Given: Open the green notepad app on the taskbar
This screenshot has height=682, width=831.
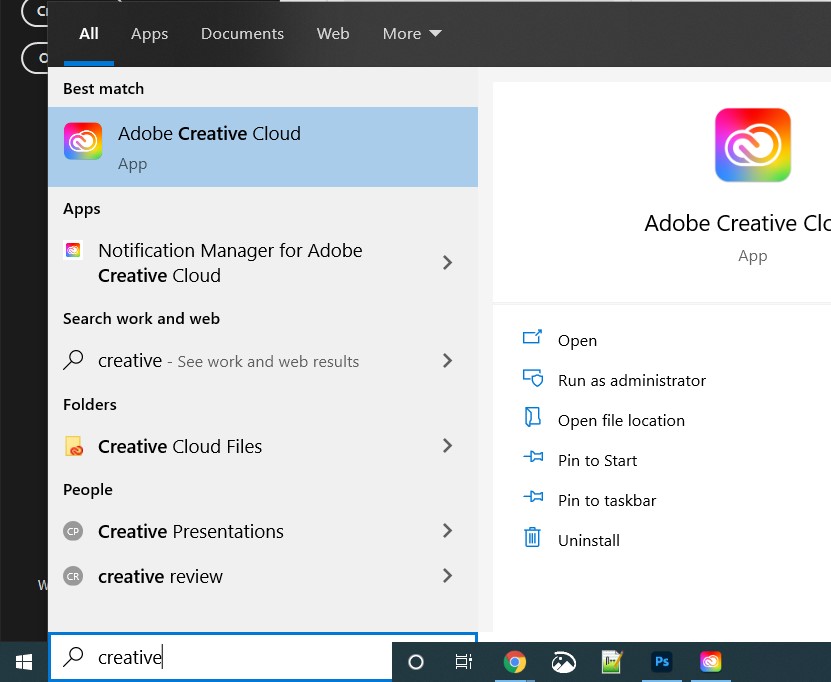Looking at the screenshot, I should (612, 662).
